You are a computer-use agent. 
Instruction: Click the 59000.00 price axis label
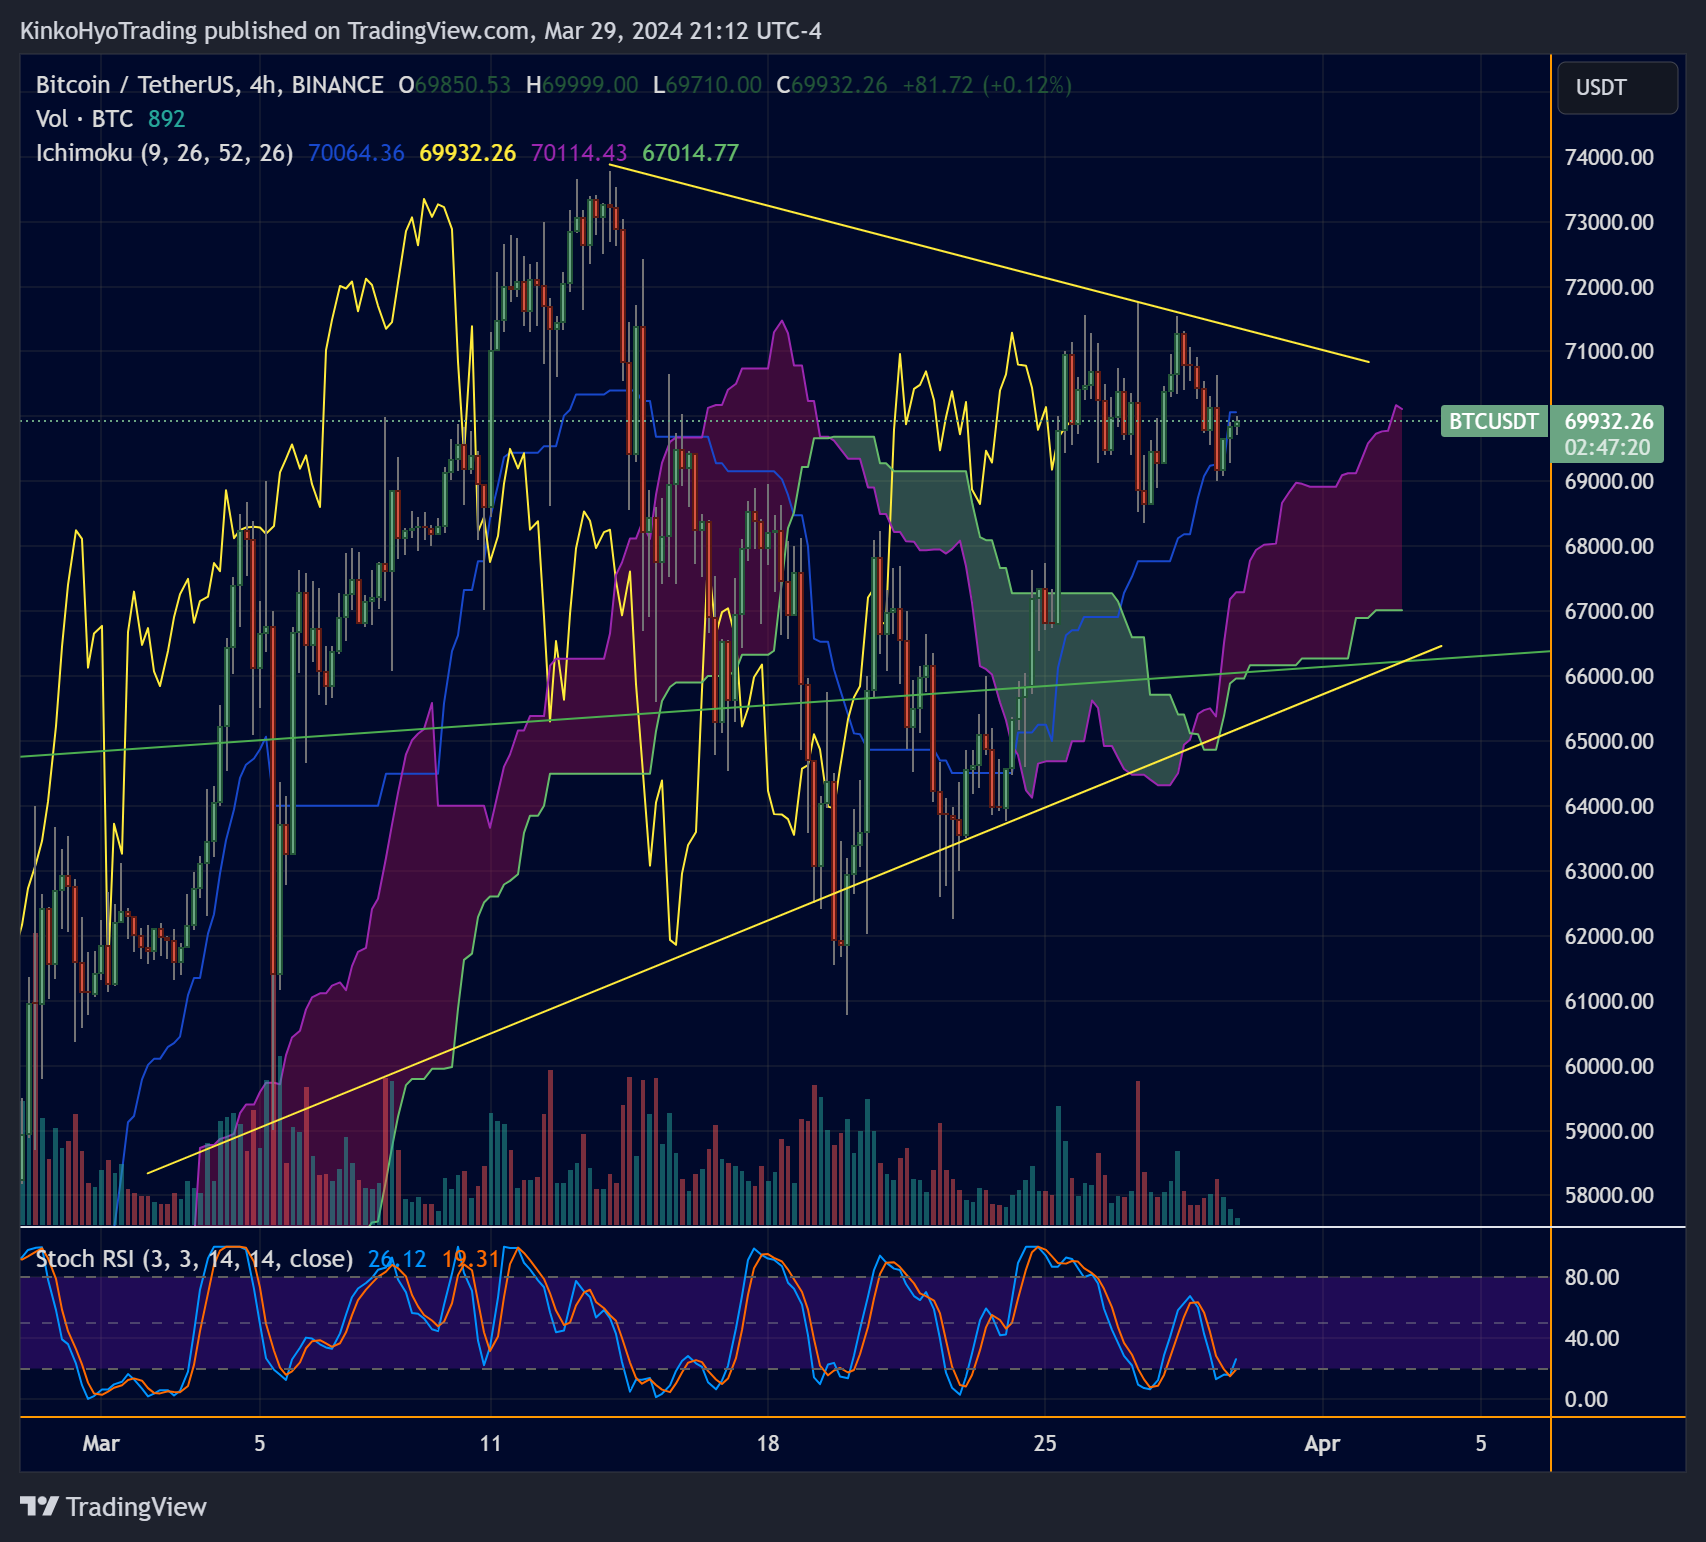coord(1609,1131)
